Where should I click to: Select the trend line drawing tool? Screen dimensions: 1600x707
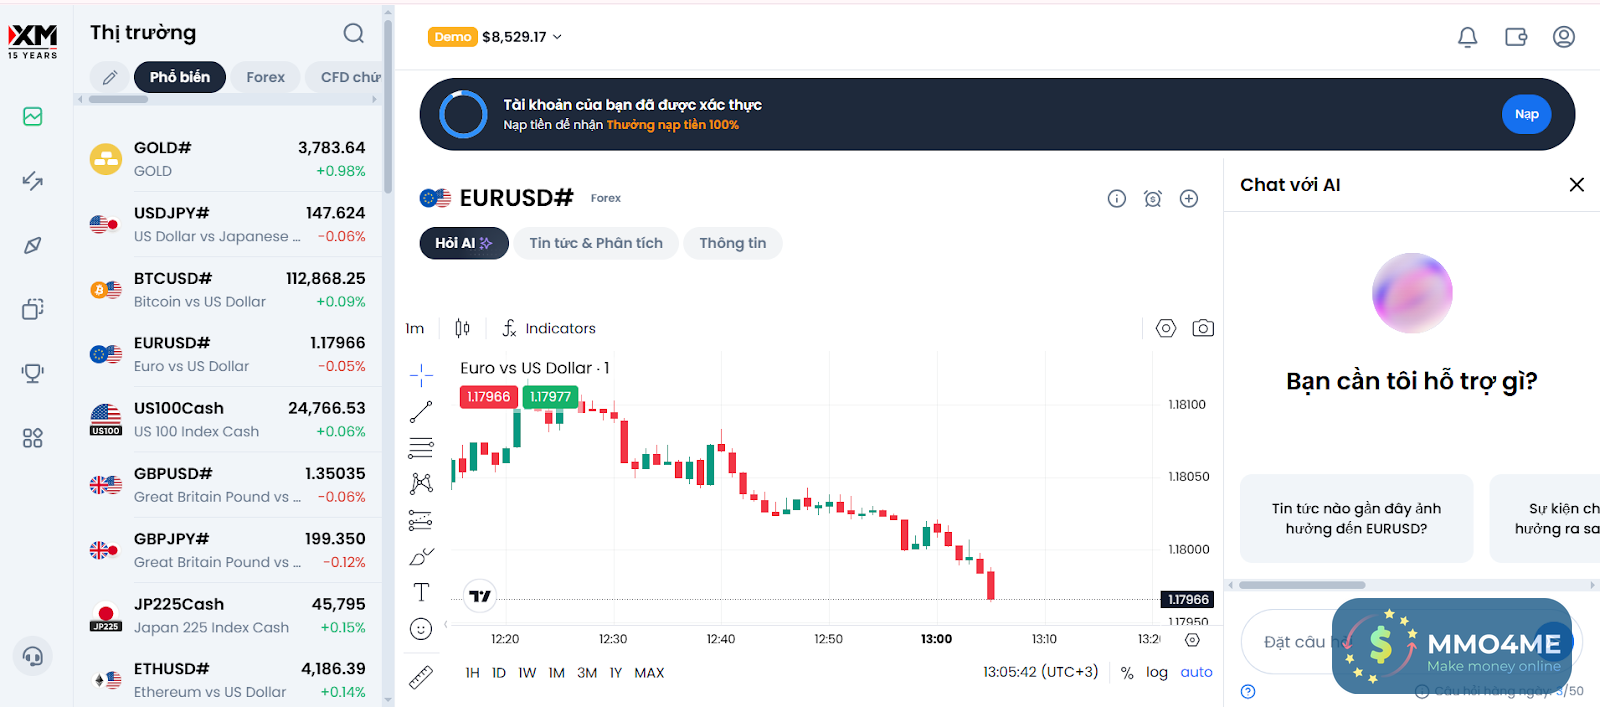coord(421,411)
